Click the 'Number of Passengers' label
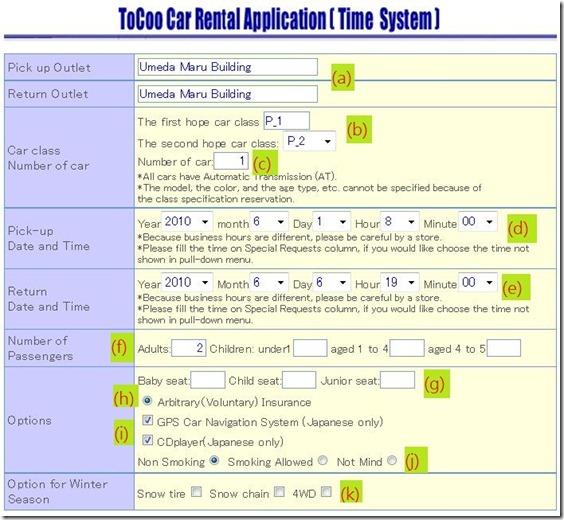Screen dimensions: 564x520 40,348
